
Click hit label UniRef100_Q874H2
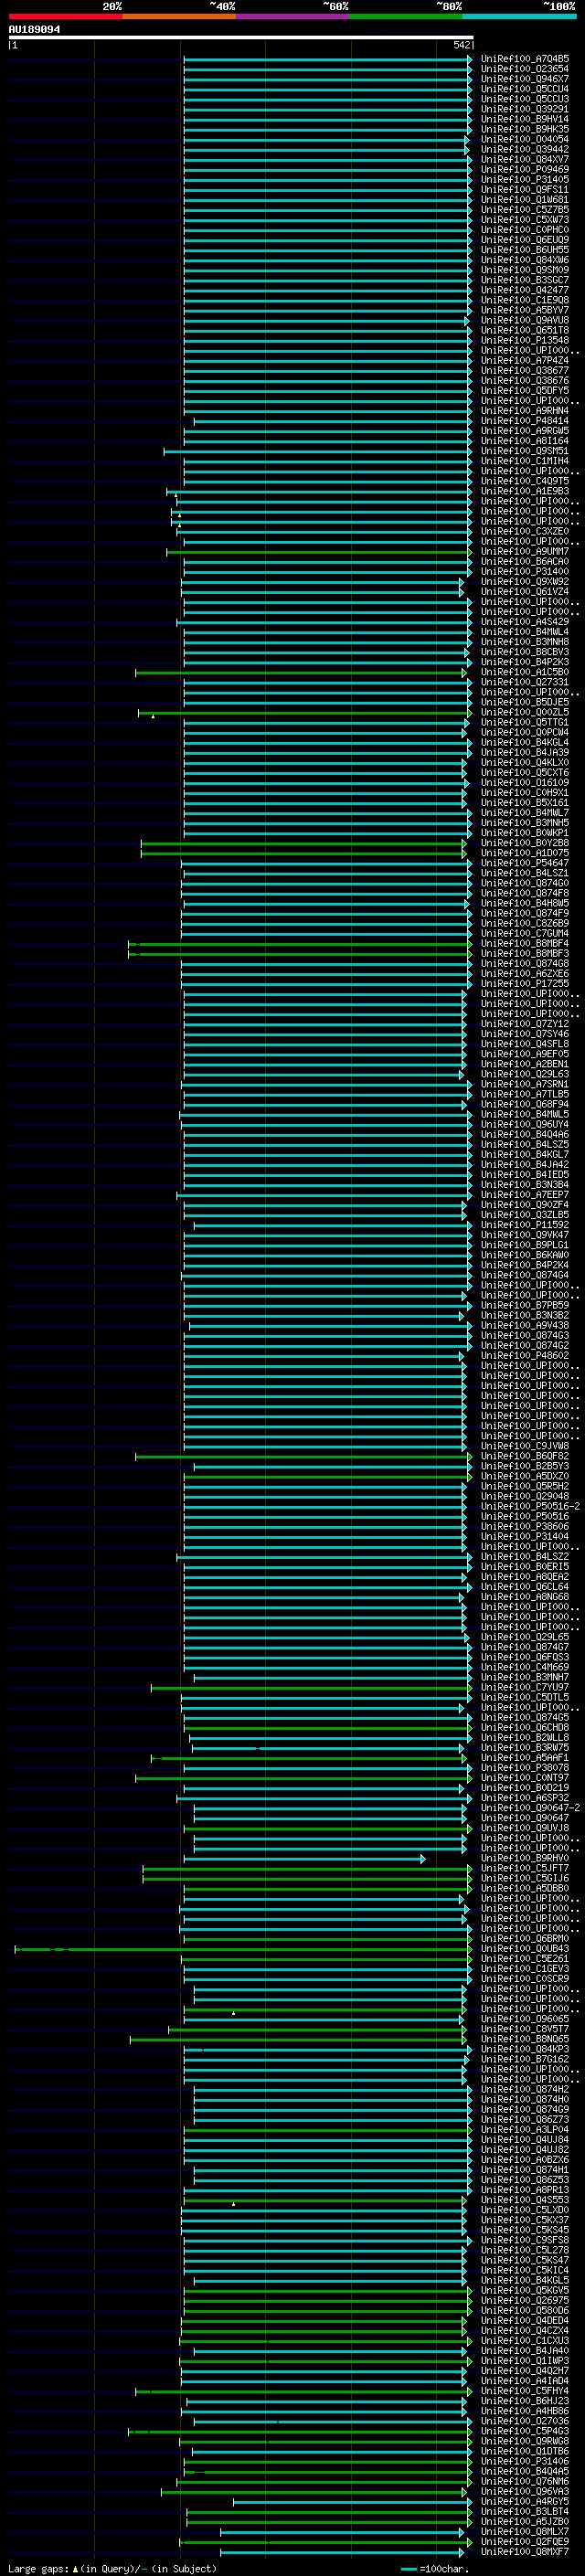(x=525, y=2089)
